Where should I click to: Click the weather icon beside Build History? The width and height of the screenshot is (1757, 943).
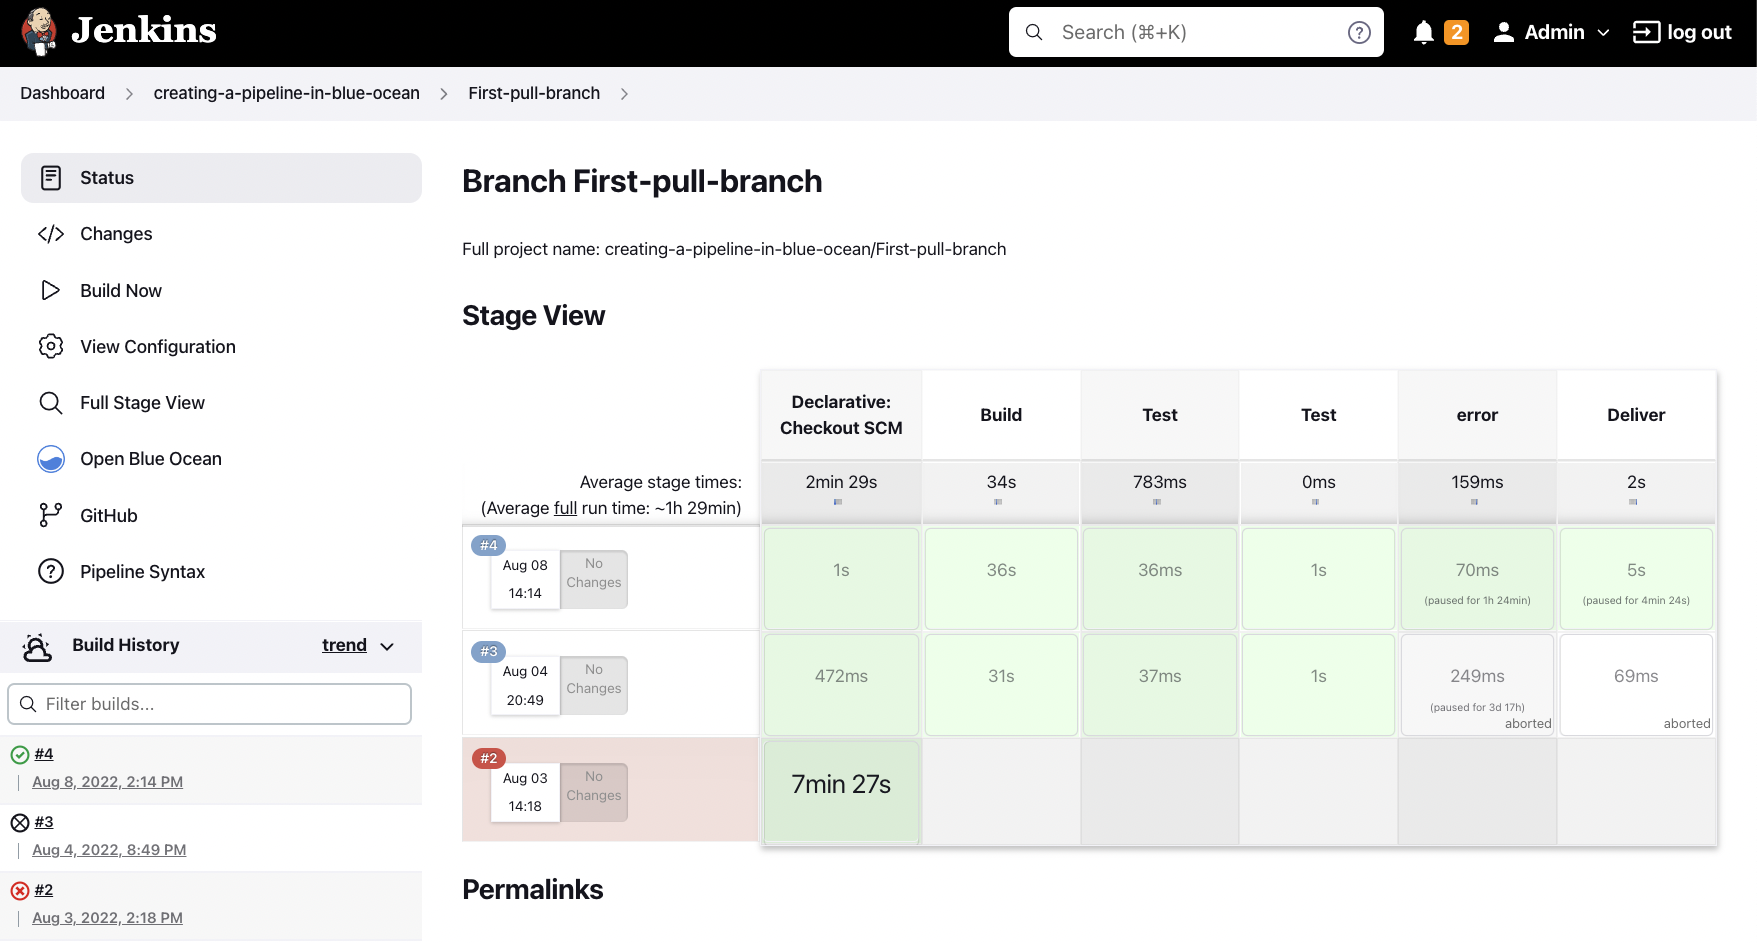pos(37,645)
